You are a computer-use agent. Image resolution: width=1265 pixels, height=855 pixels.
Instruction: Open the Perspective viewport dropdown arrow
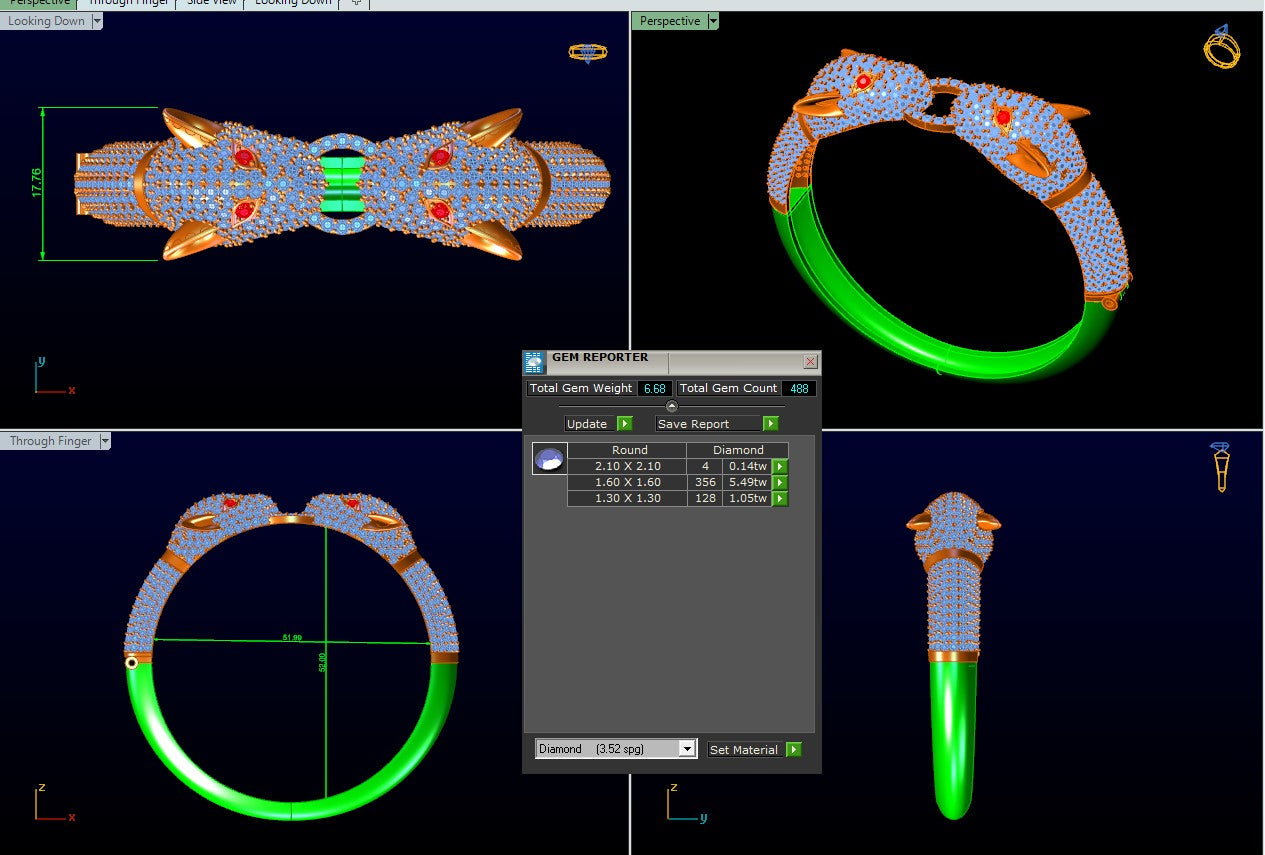pyautogui.click(x=712, y=21)
